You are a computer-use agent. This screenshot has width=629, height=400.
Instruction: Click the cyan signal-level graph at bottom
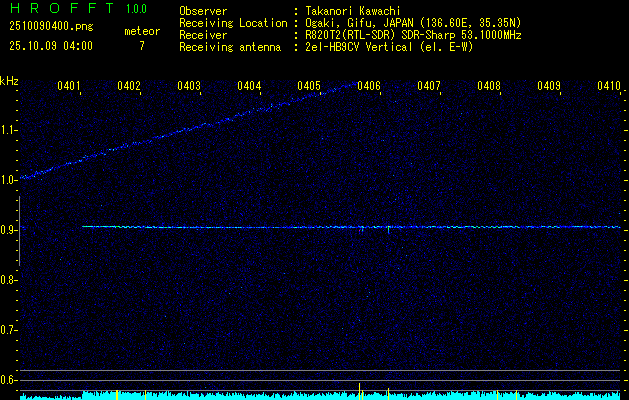pos(320,396)
